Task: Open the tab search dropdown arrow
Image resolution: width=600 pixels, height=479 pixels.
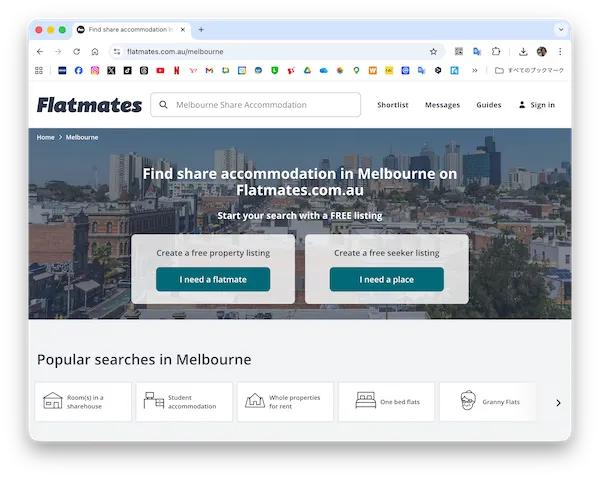Action: coord(560,30)
